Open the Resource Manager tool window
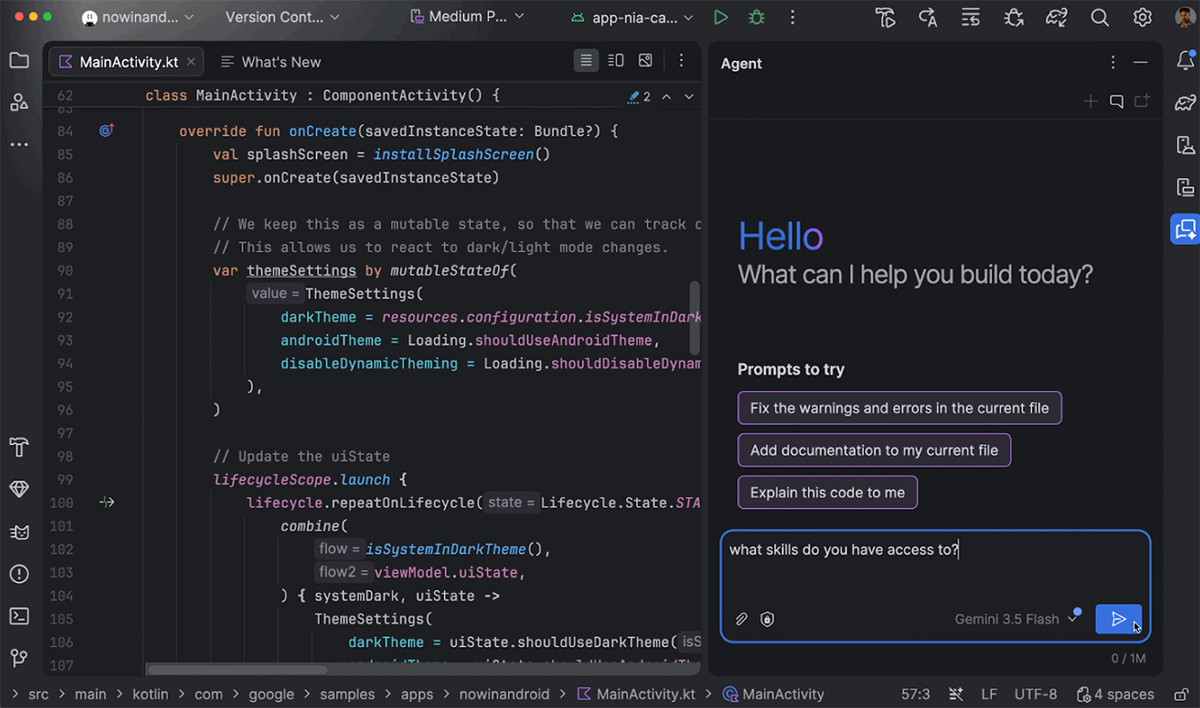This screenshot has height=708, width=1200. point(19,102)
